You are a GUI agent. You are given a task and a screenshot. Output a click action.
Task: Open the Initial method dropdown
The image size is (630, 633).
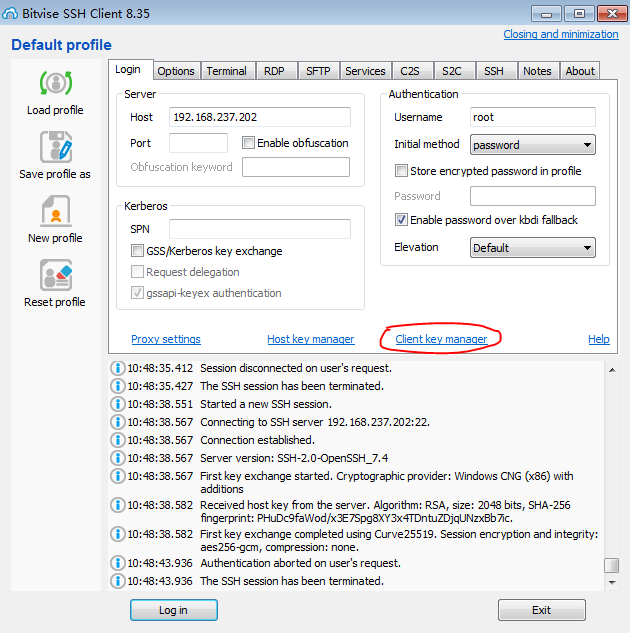(532, 145)
